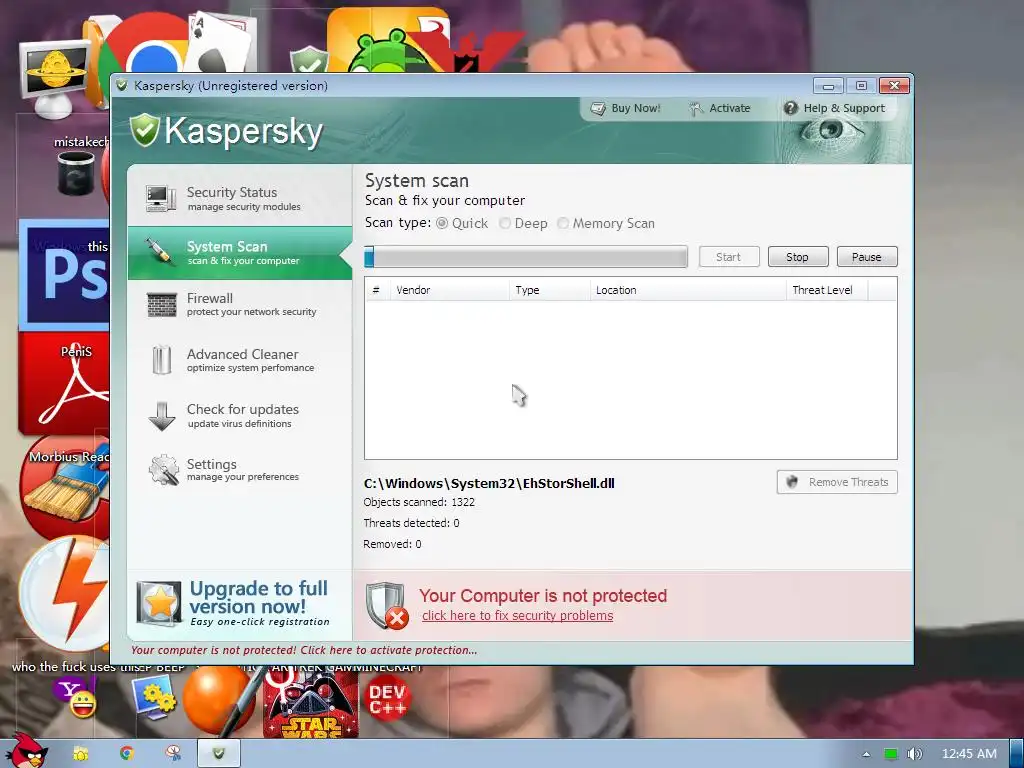The image size is (1024, 768).
Task: Open Firewall section
Action: (240, 304)
